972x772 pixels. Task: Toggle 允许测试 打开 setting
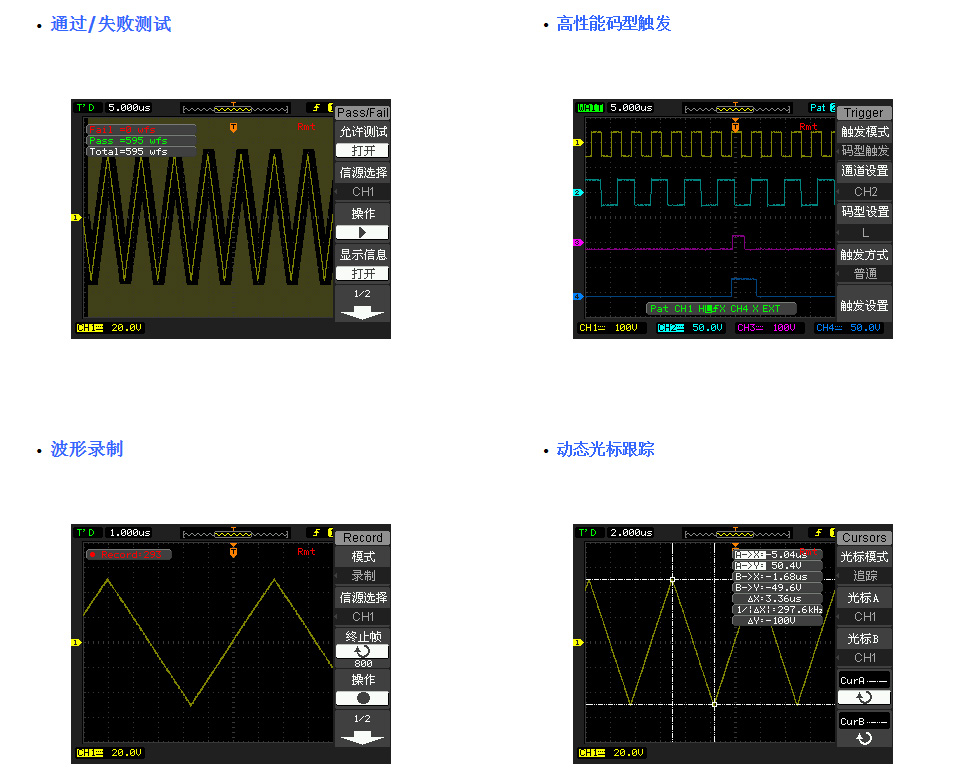click(x=362, y=150)
